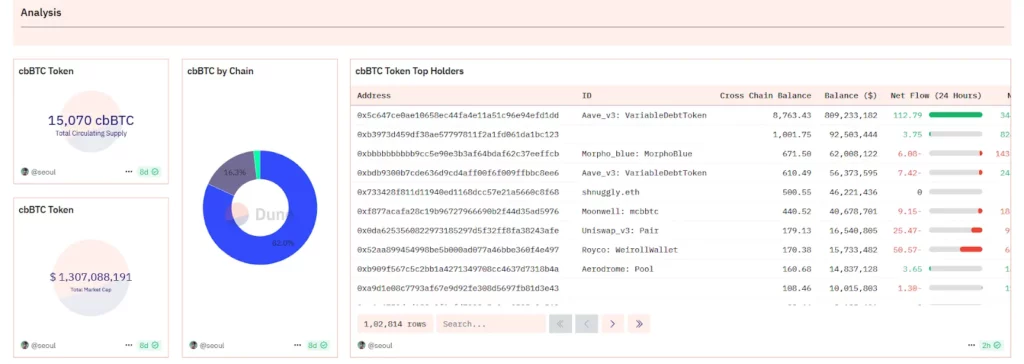Select address 0xbbbbbbbbbb9cc5e90e3b3af64bdaf62c37eeffcb
The image size is (1024, 364).
[458, 154]
